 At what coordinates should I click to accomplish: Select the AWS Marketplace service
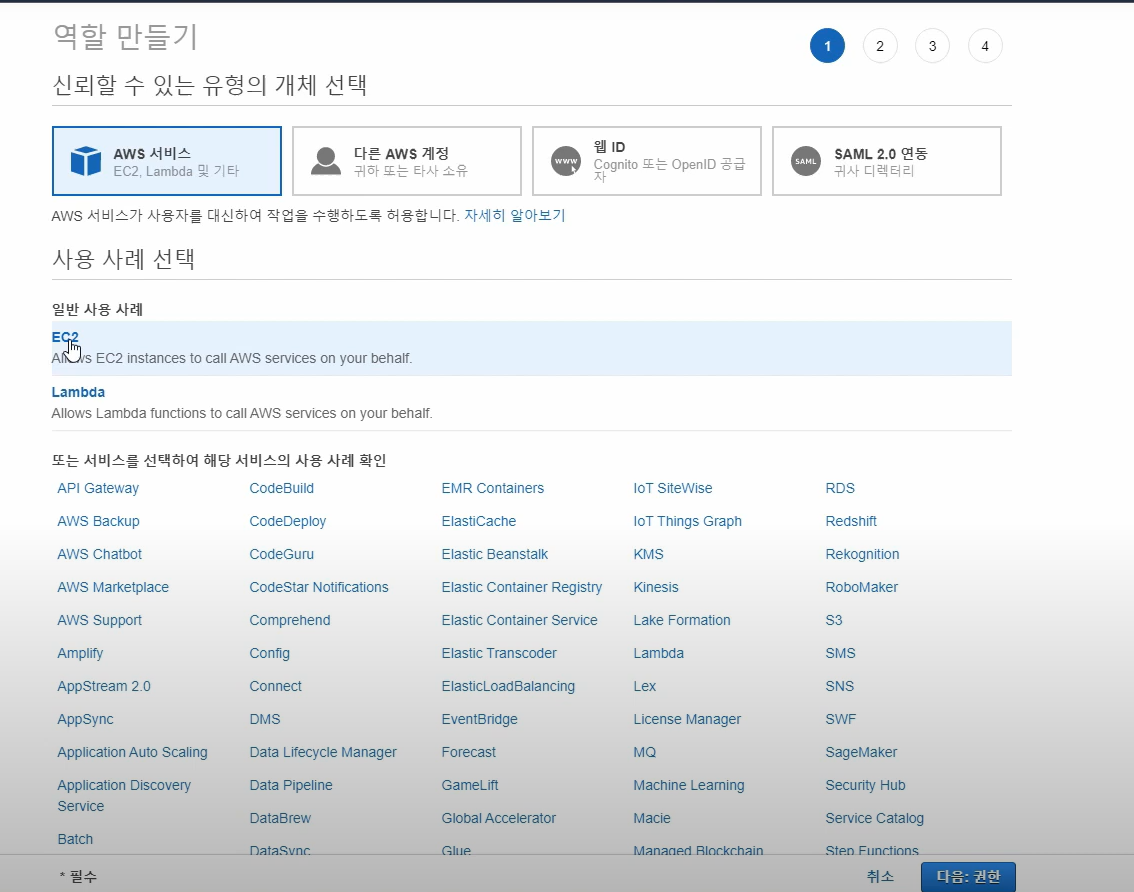(x=113, y=587)
